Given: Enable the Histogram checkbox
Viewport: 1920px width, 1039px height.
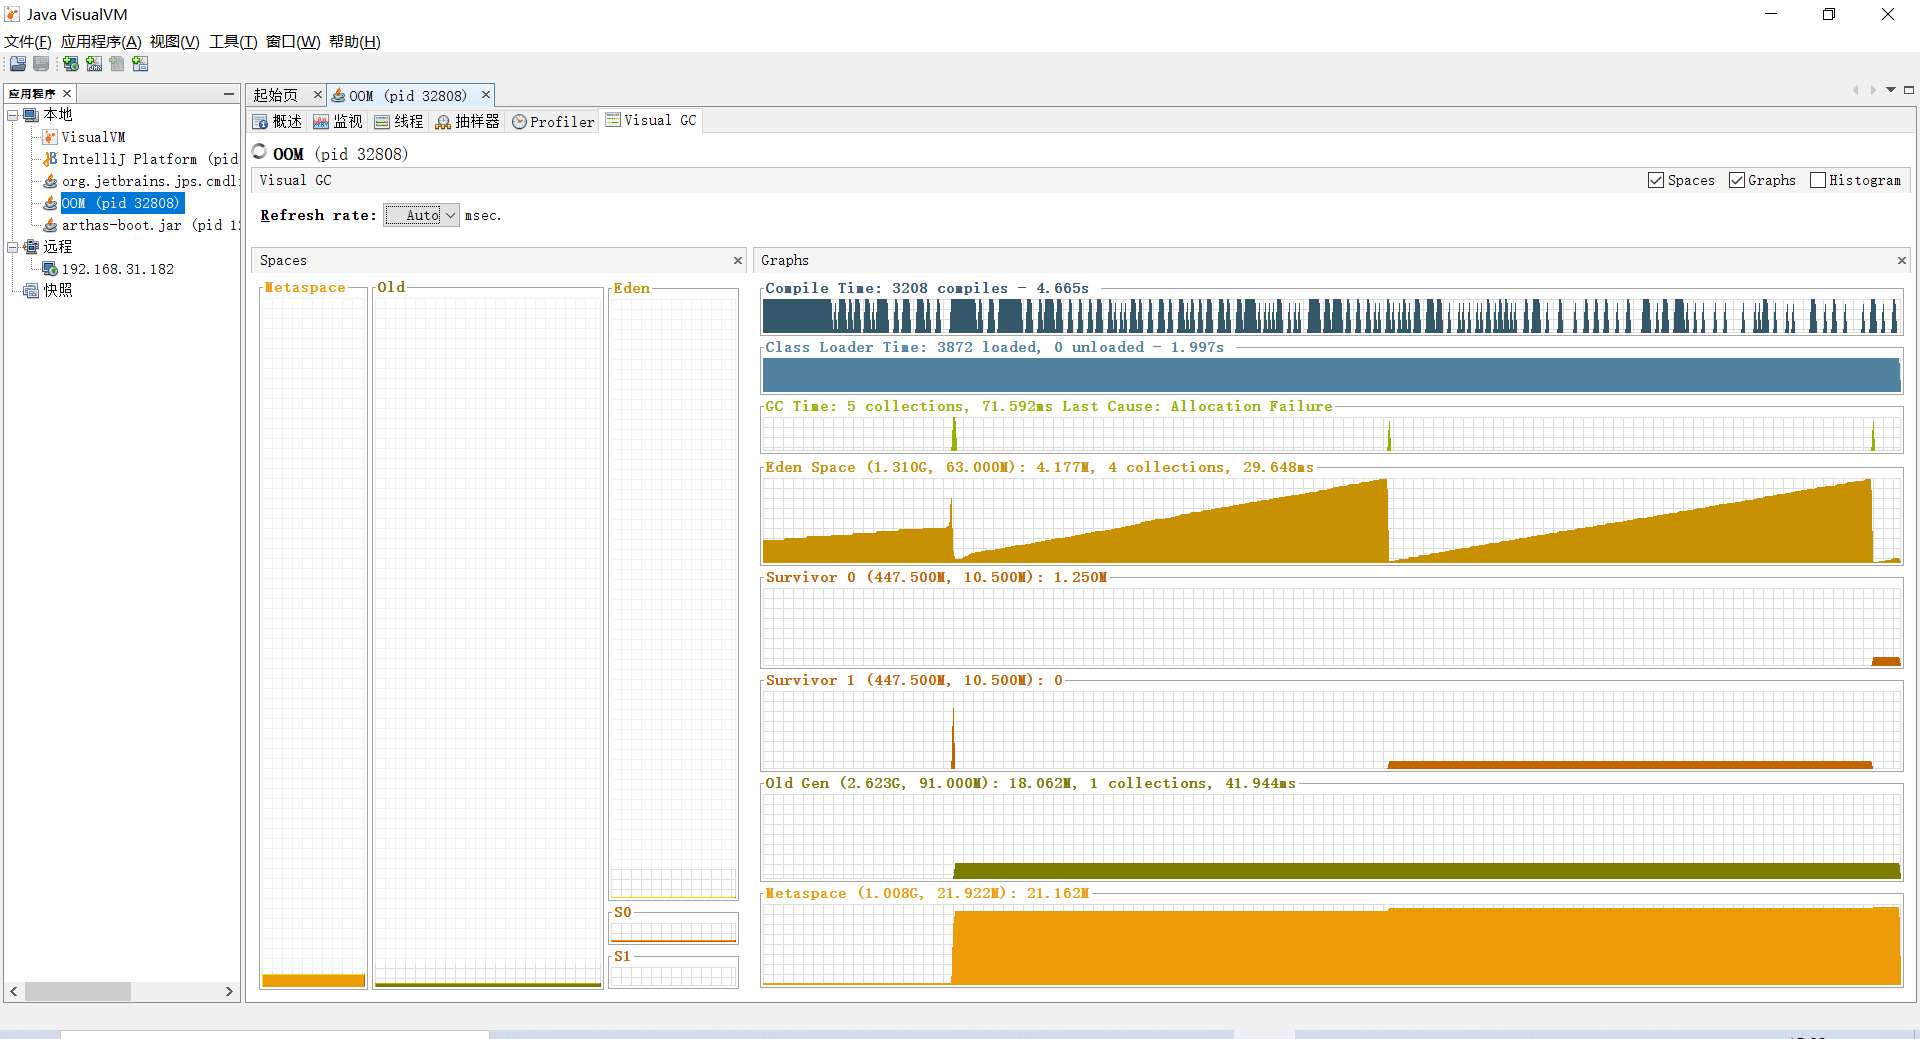Looking at the screenshot, I should [x=1818, y=180].
